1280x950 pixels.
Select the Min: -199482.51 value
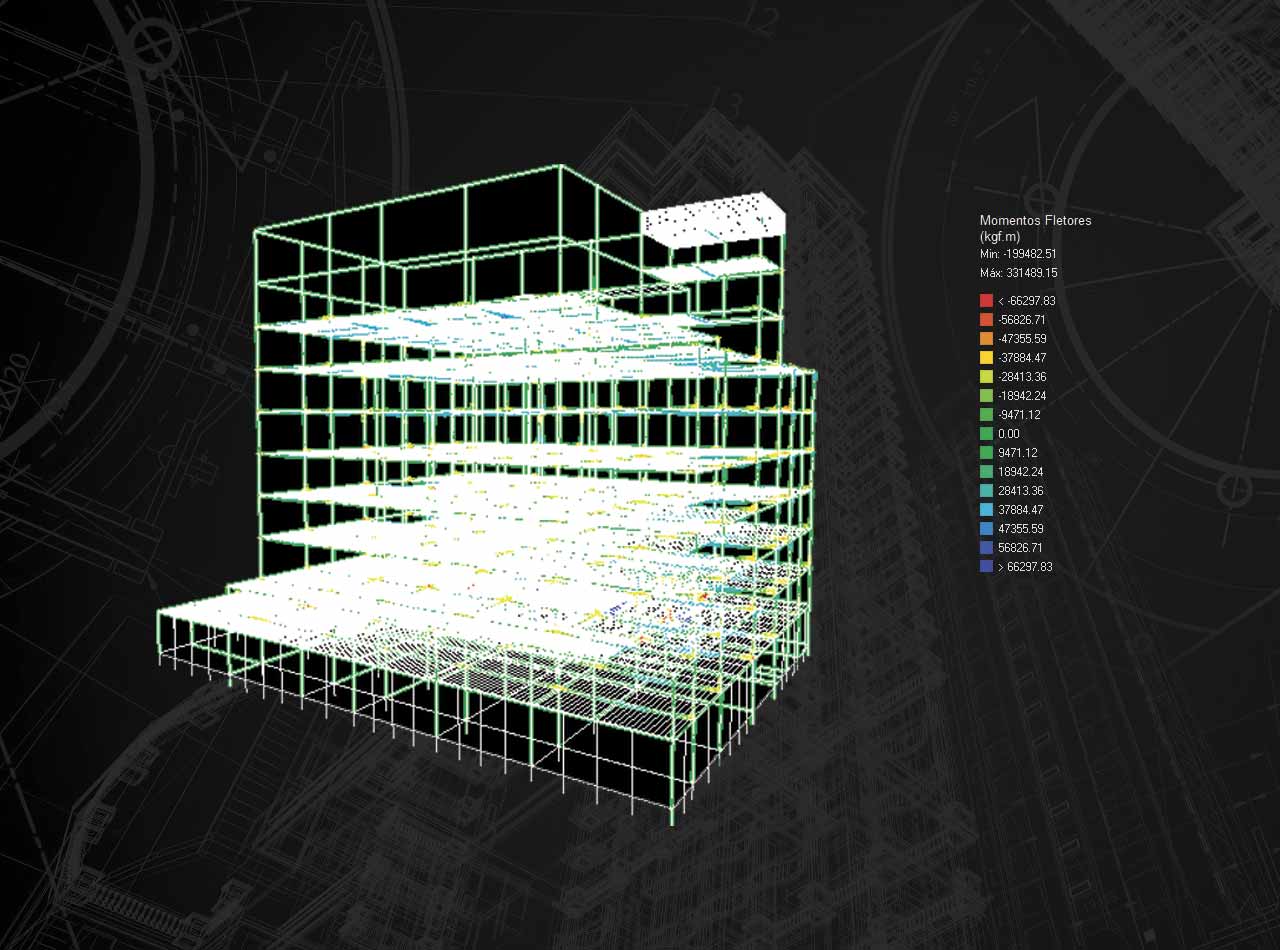click(1018, 254)
